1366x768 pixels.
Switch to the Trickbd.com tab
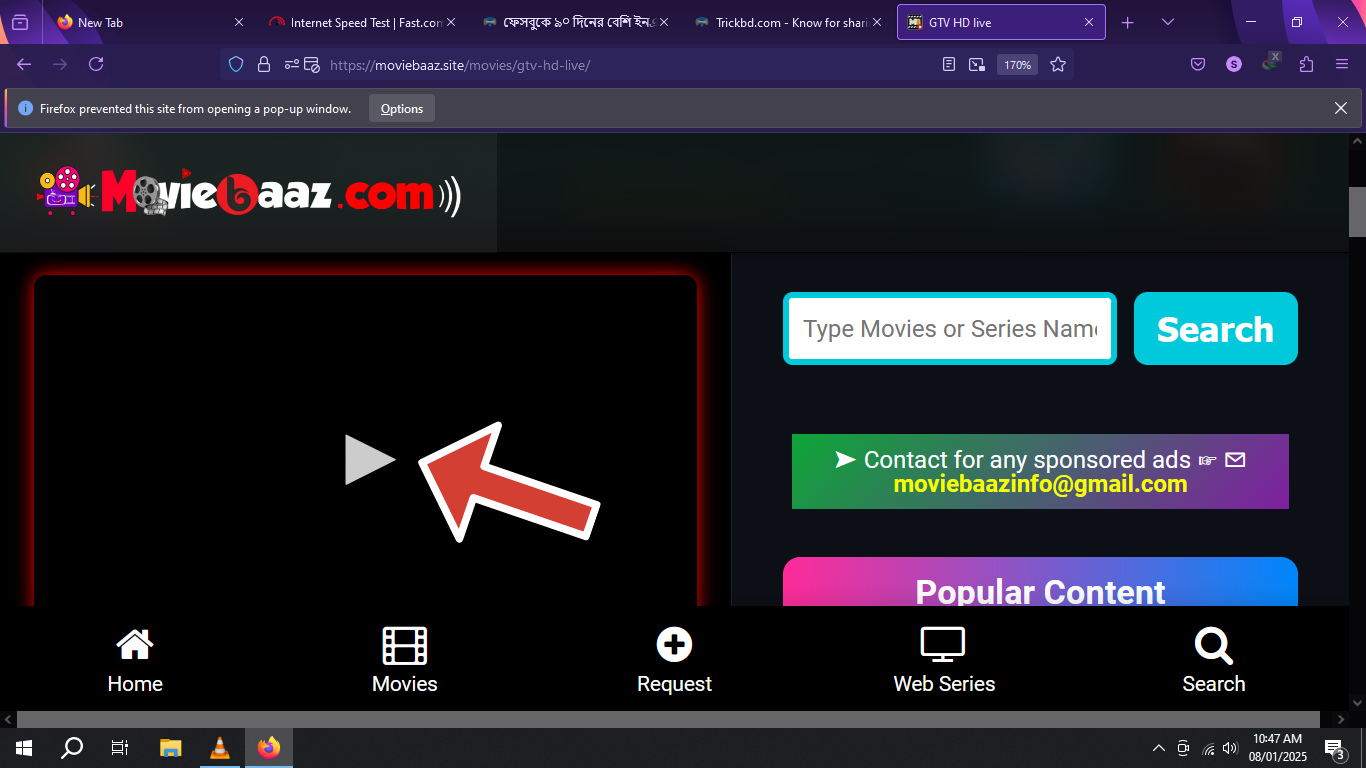pos(790,22)
